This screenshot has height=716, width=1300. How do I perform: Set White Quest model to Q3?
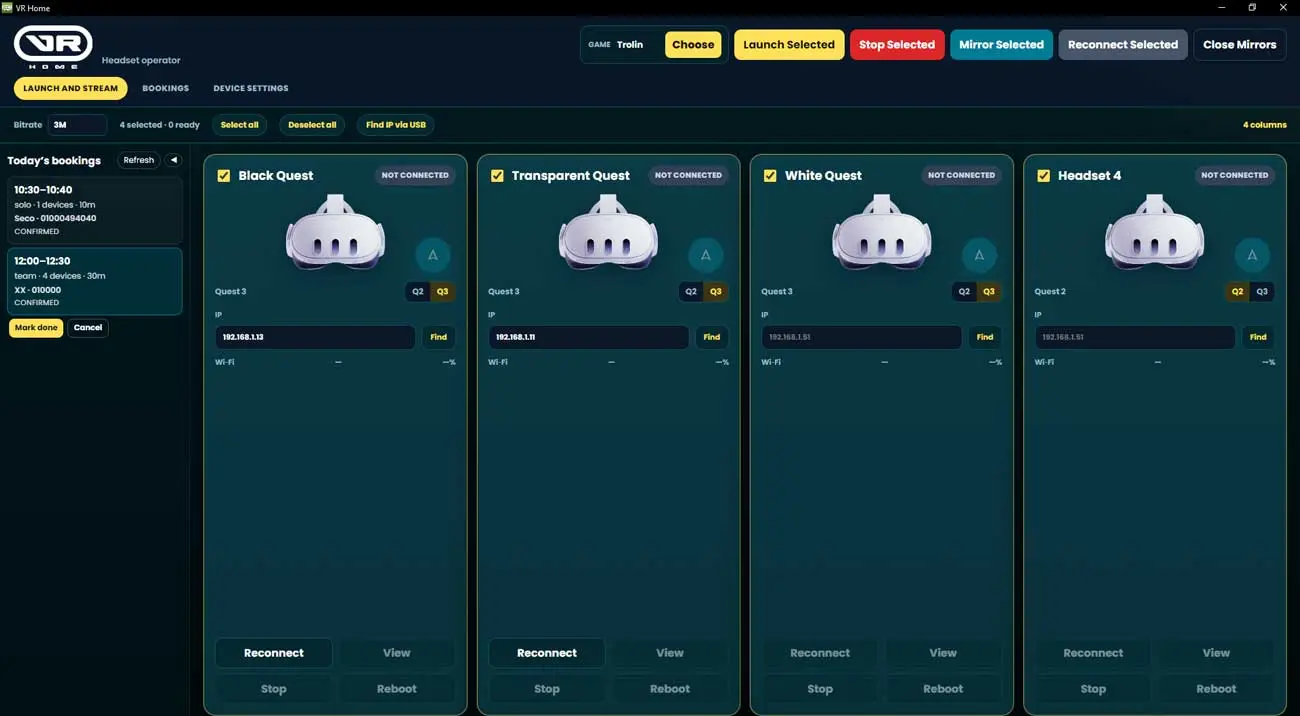click(x=989, y=292)
